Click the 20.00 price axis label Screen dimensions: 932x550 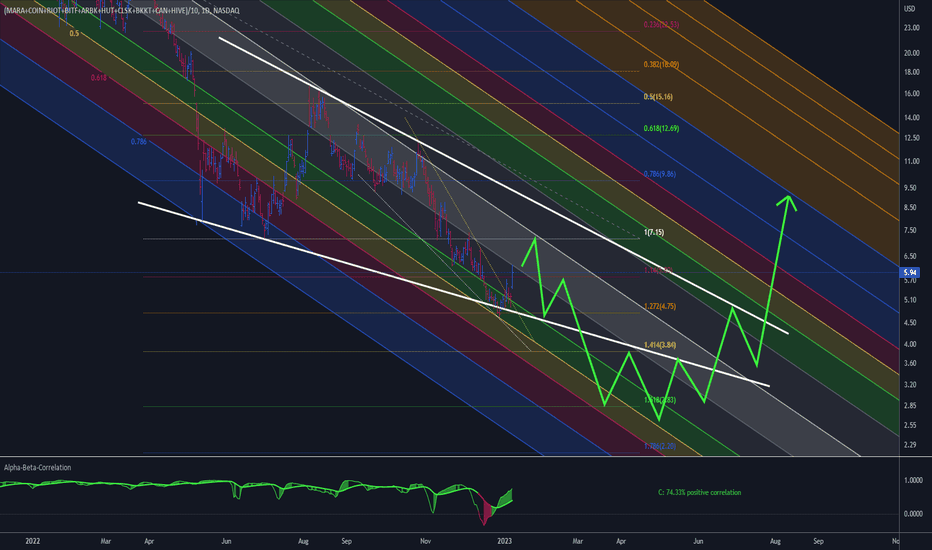tap(911, 53)
